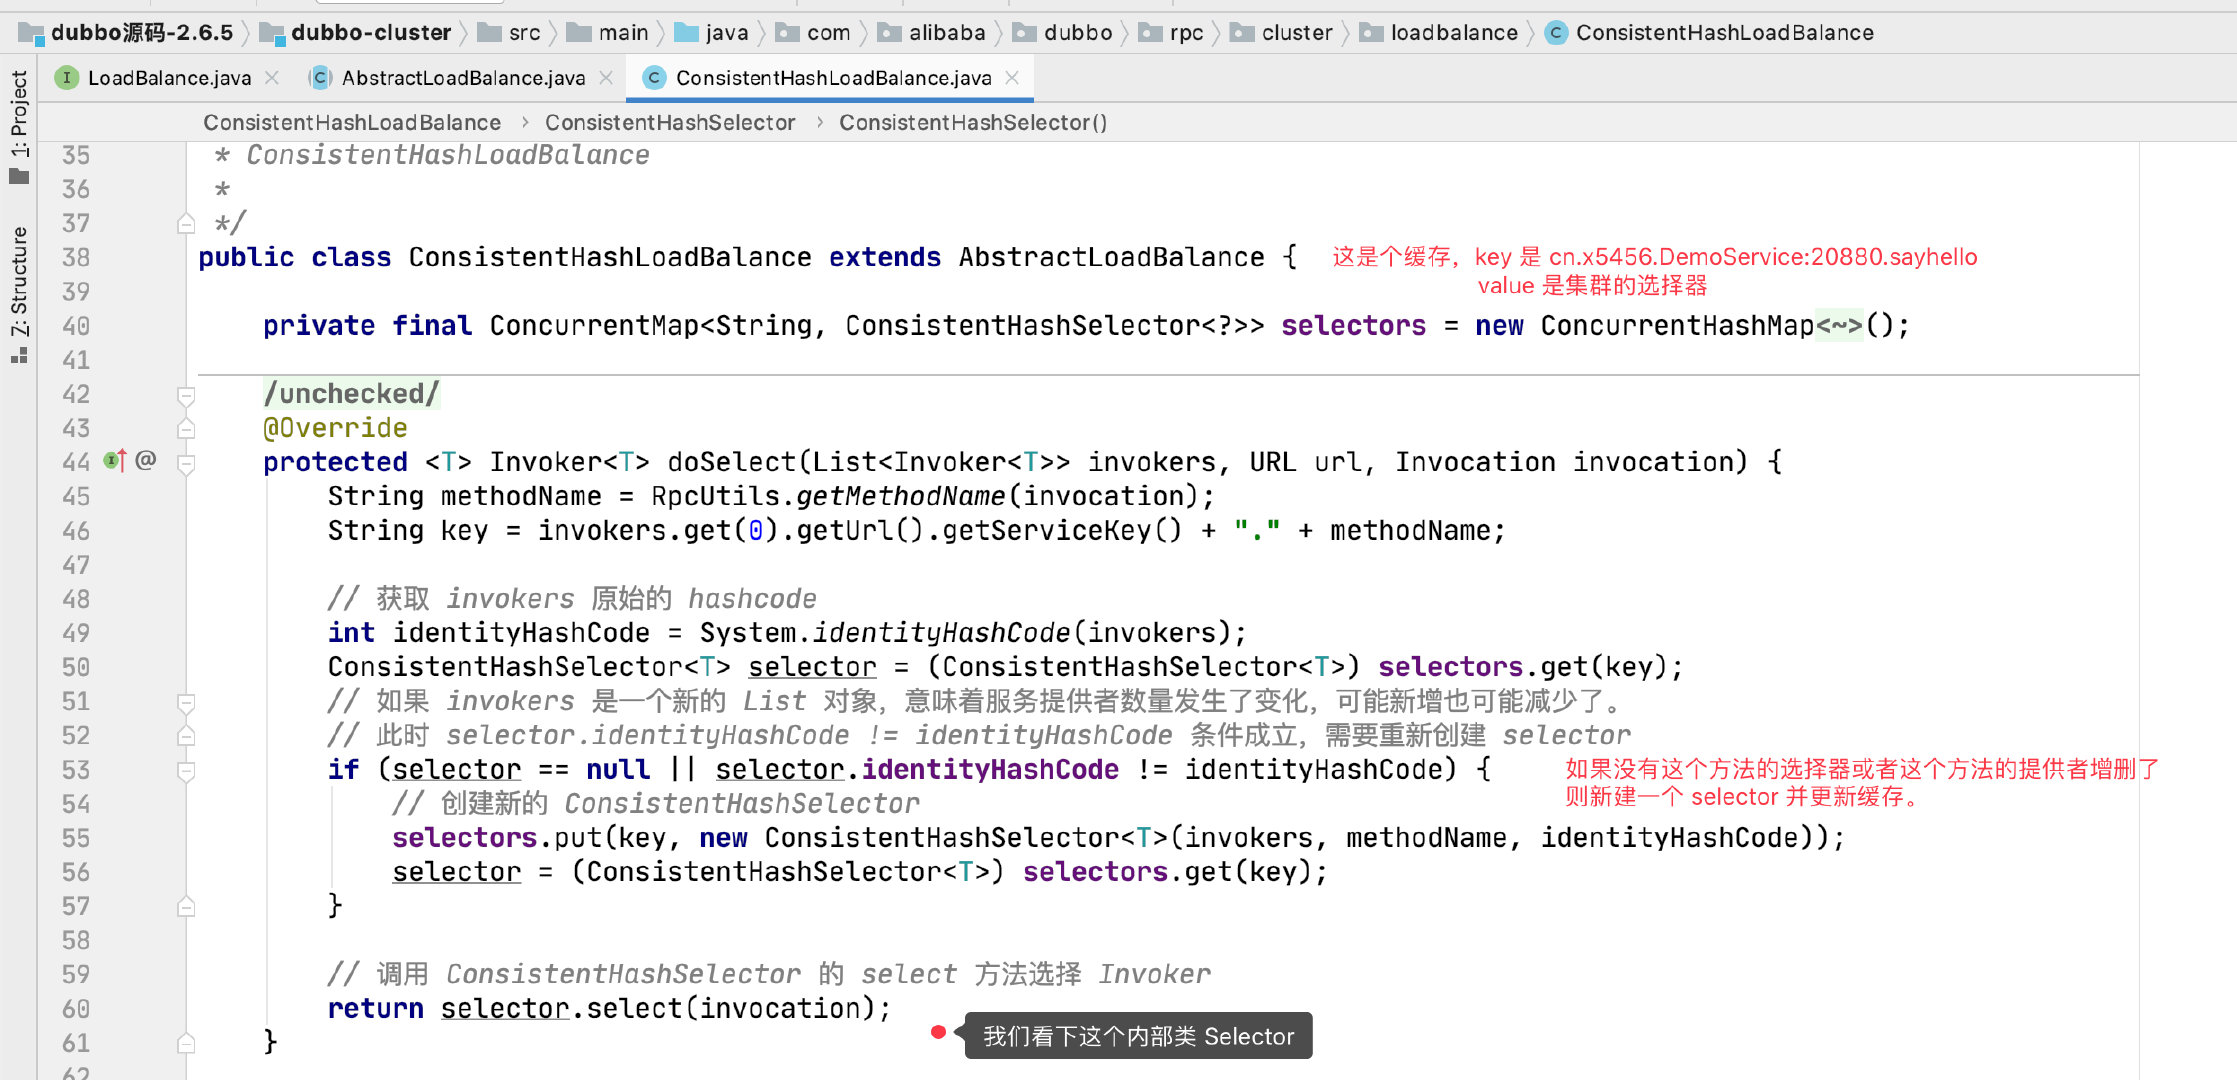The width and height of the screenshot is (2237, 1080).
Task: Switch to the AbstractLoadBalance.java tab
Action: pos(463,78)
